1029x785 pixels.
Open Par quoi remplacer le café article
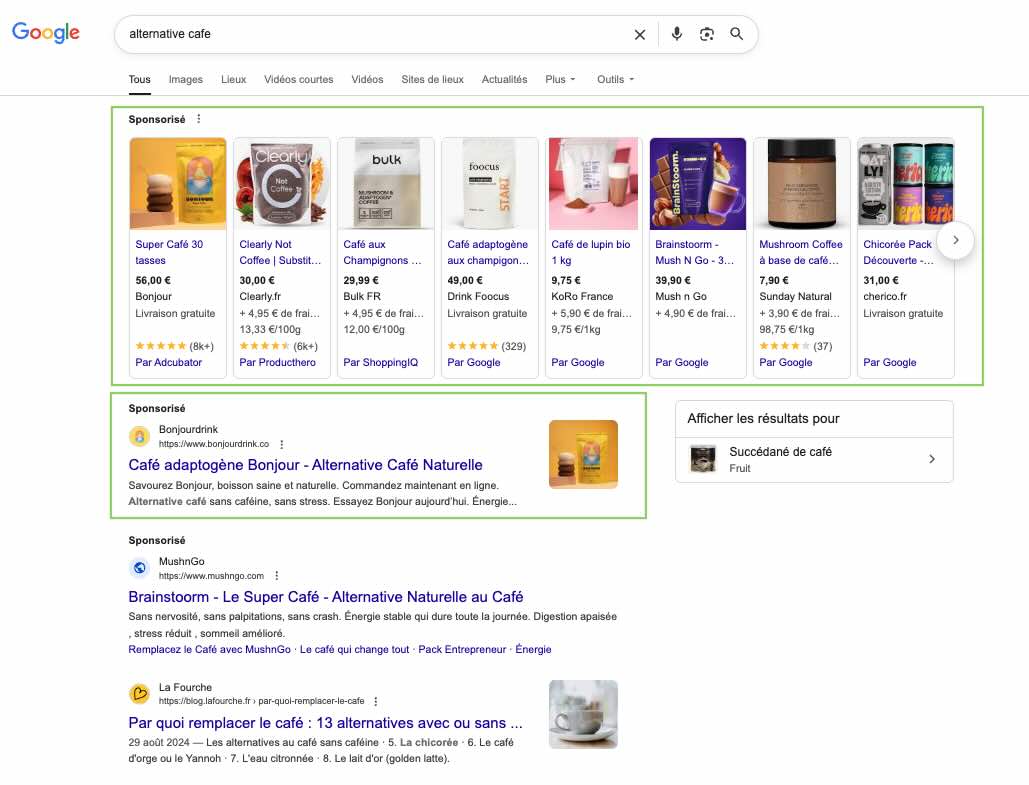coord(325,722)
